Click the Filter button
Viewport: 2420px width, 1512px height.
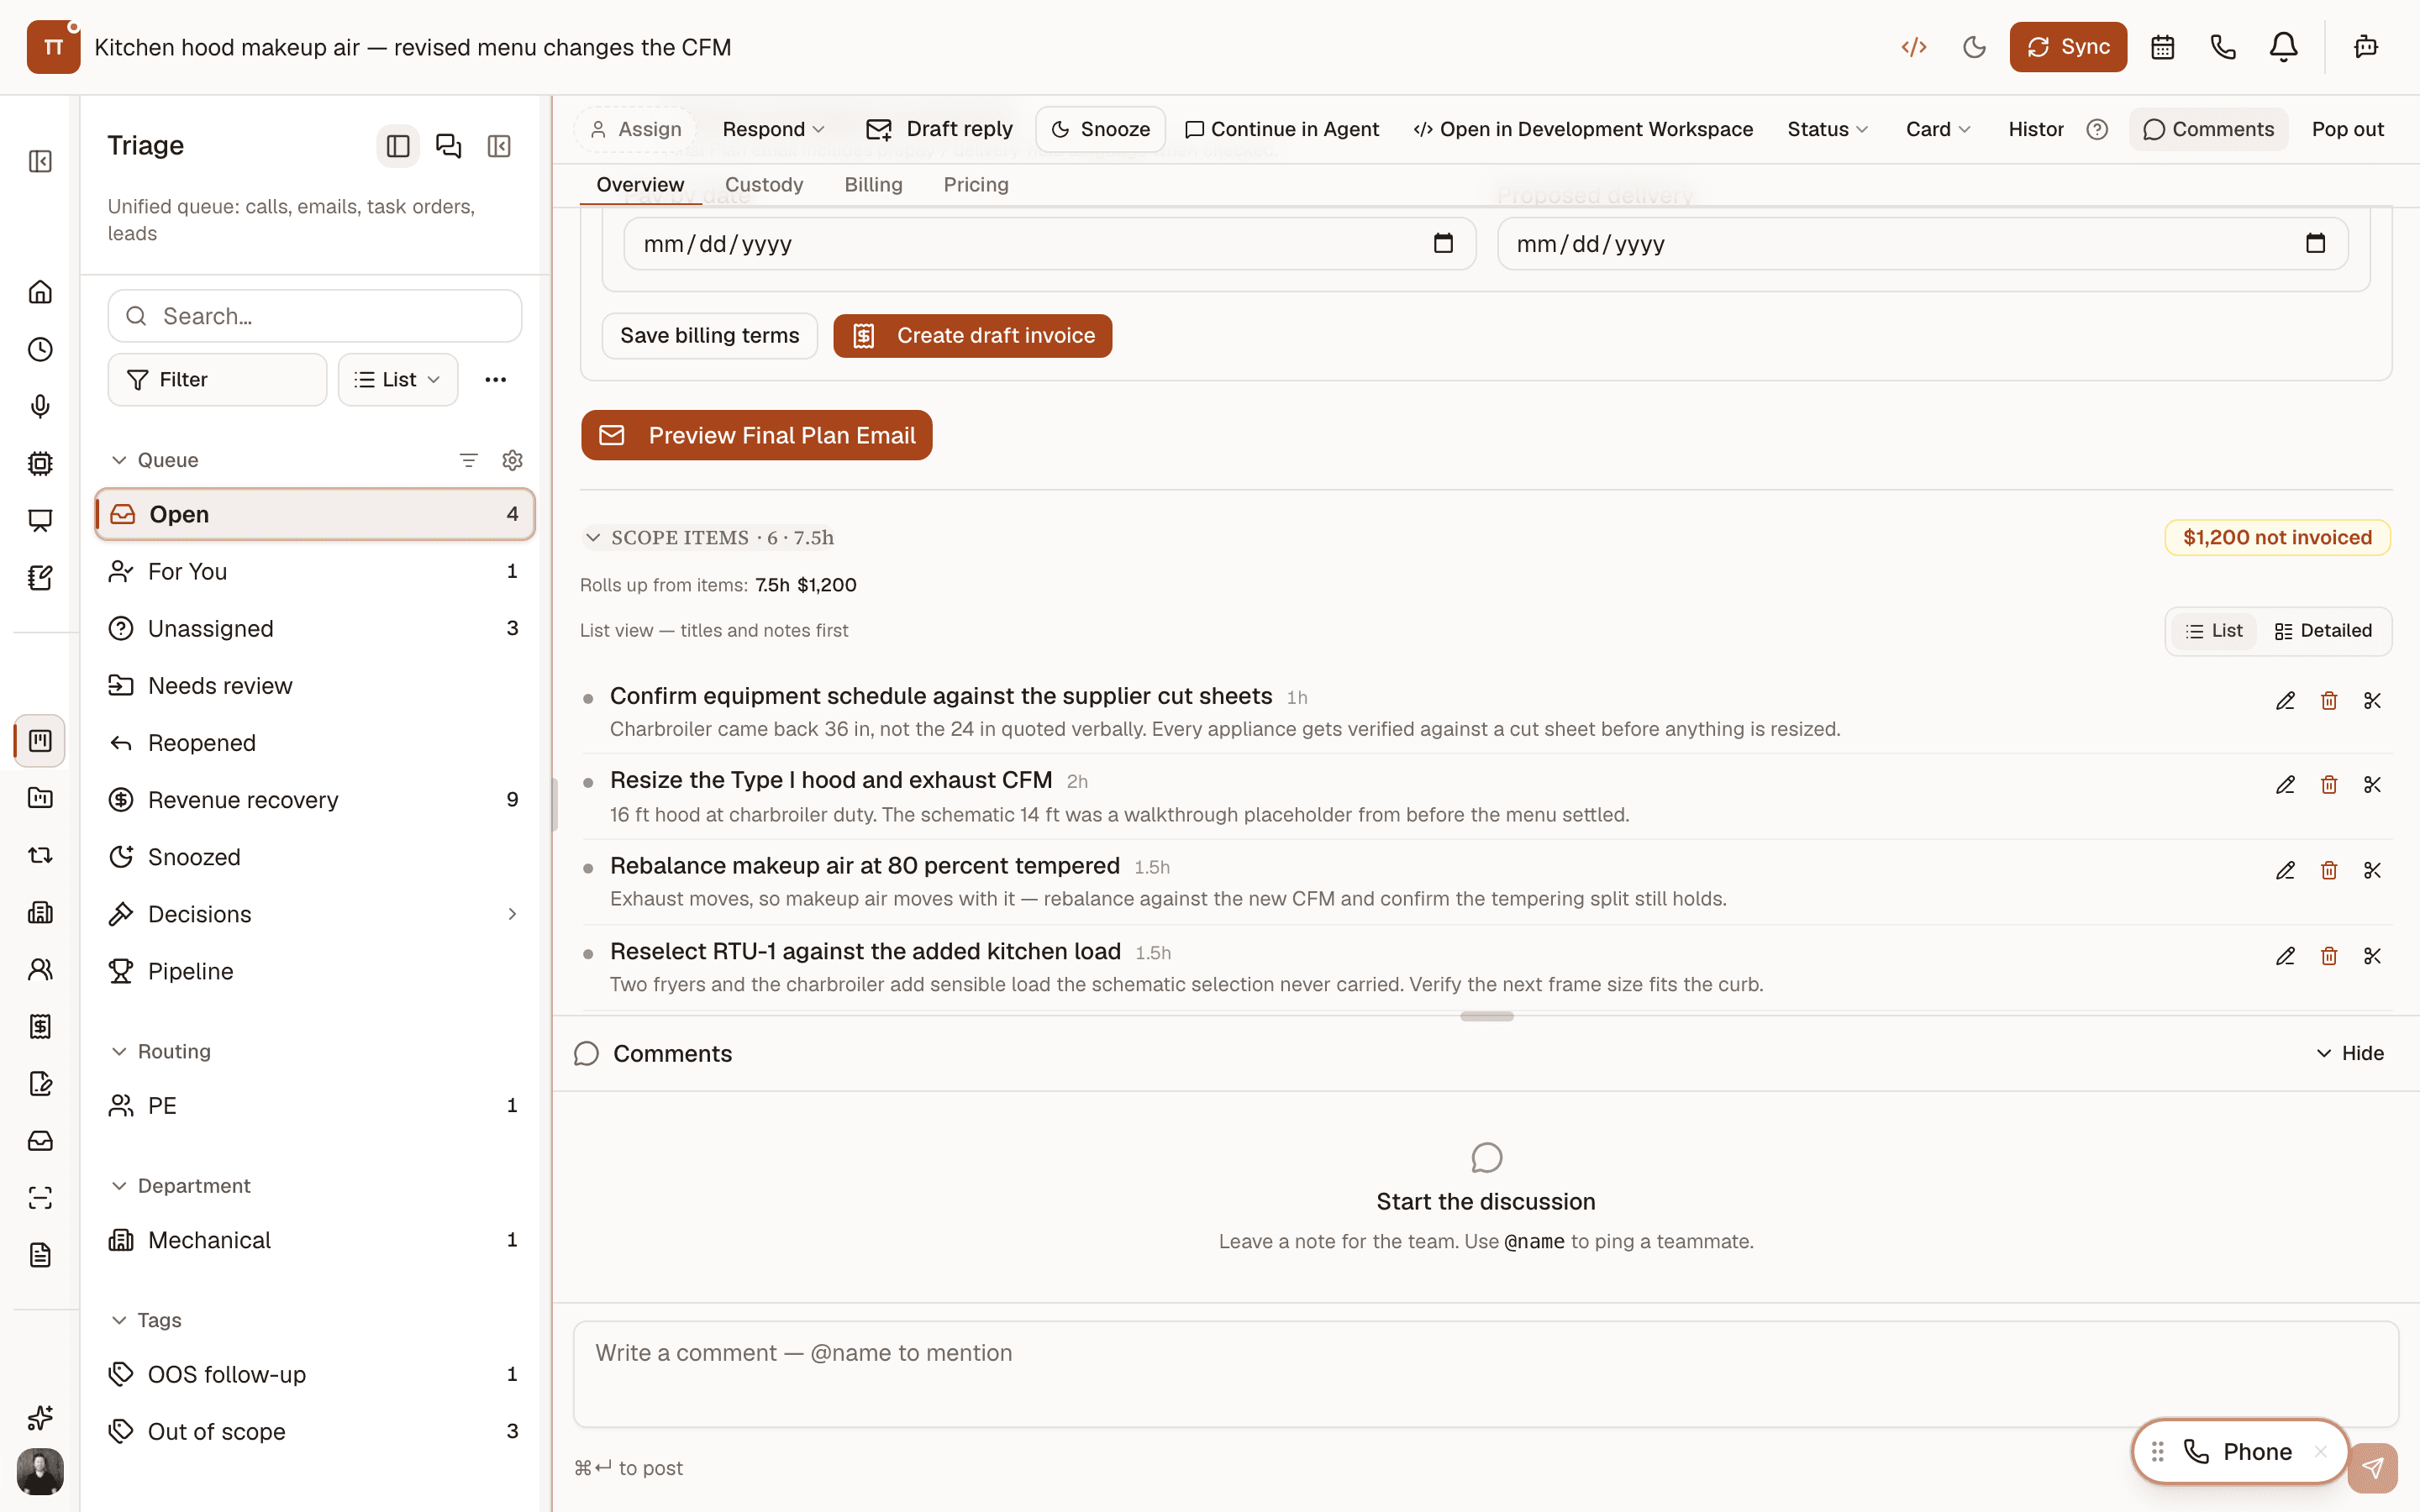217,379
